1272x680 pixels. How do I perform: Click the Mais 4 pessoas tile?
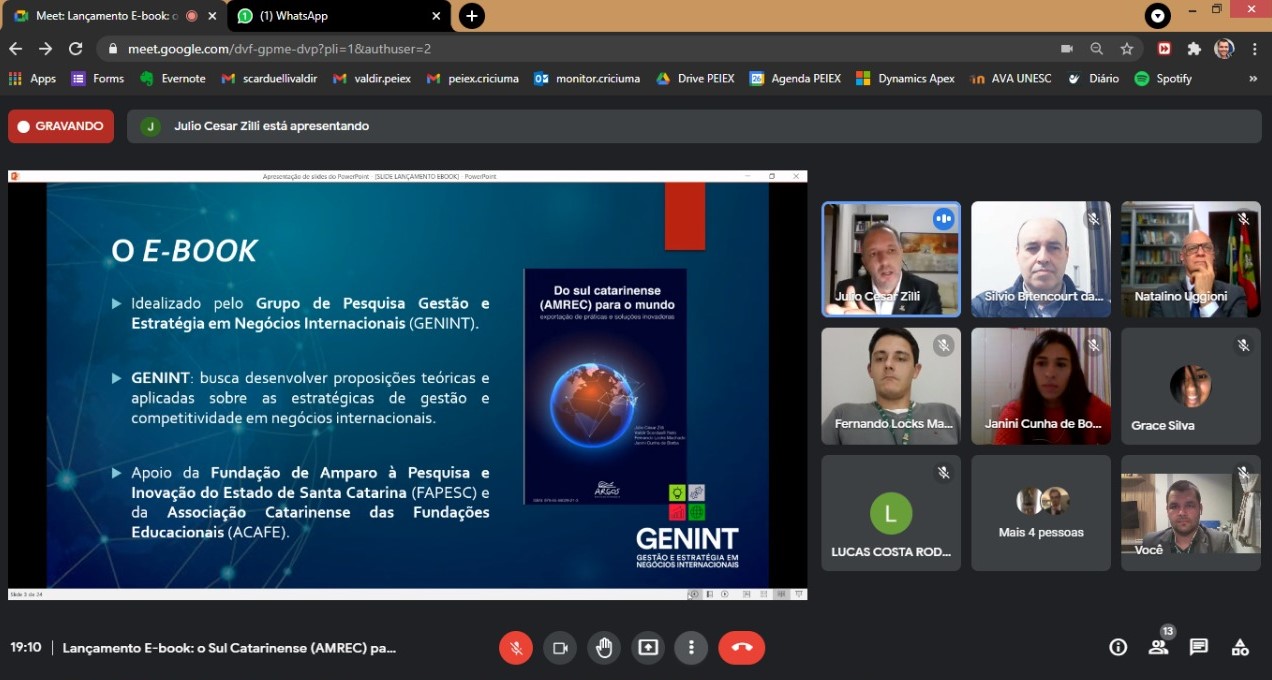point(1040,513)
